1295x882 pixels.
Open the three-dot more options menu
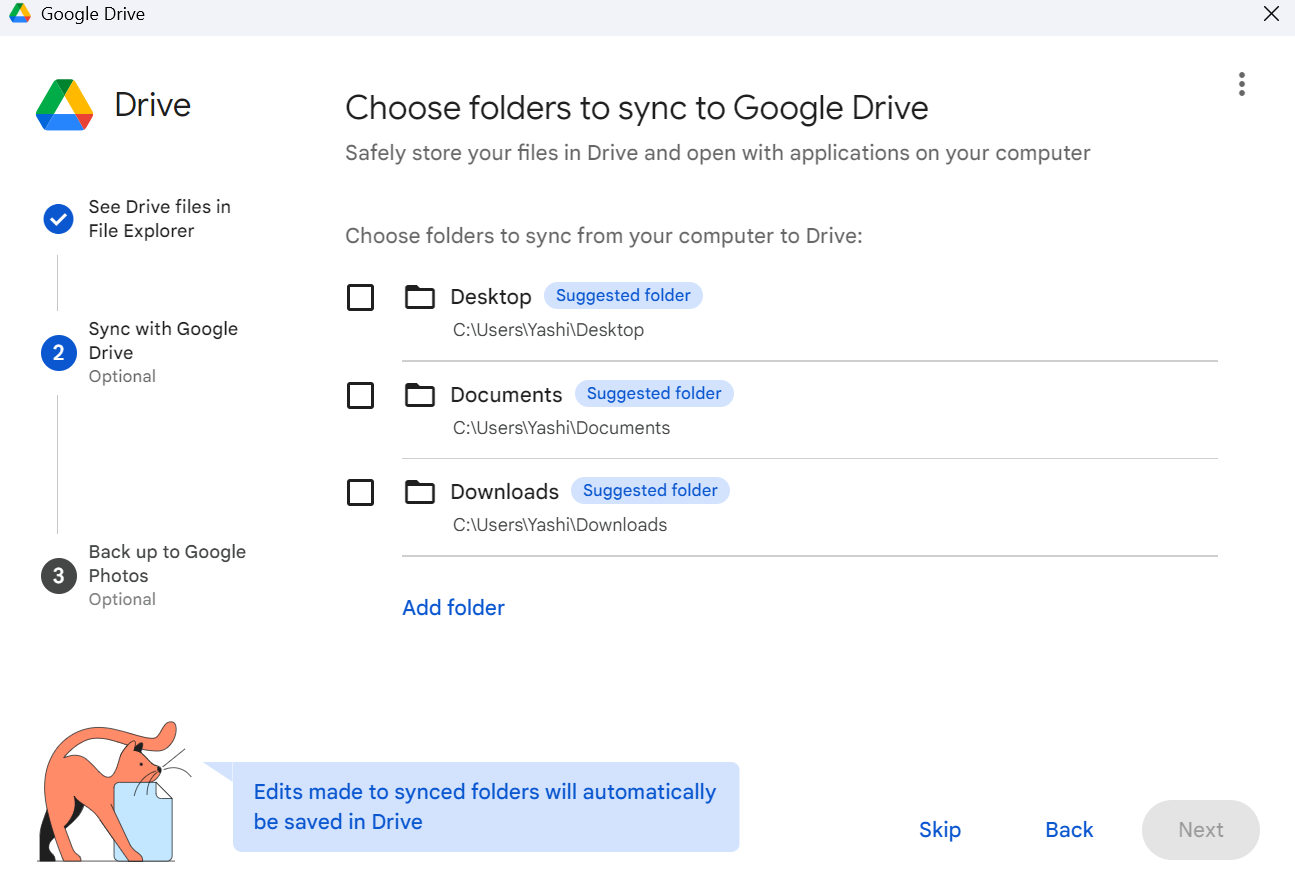point(1241,84)
